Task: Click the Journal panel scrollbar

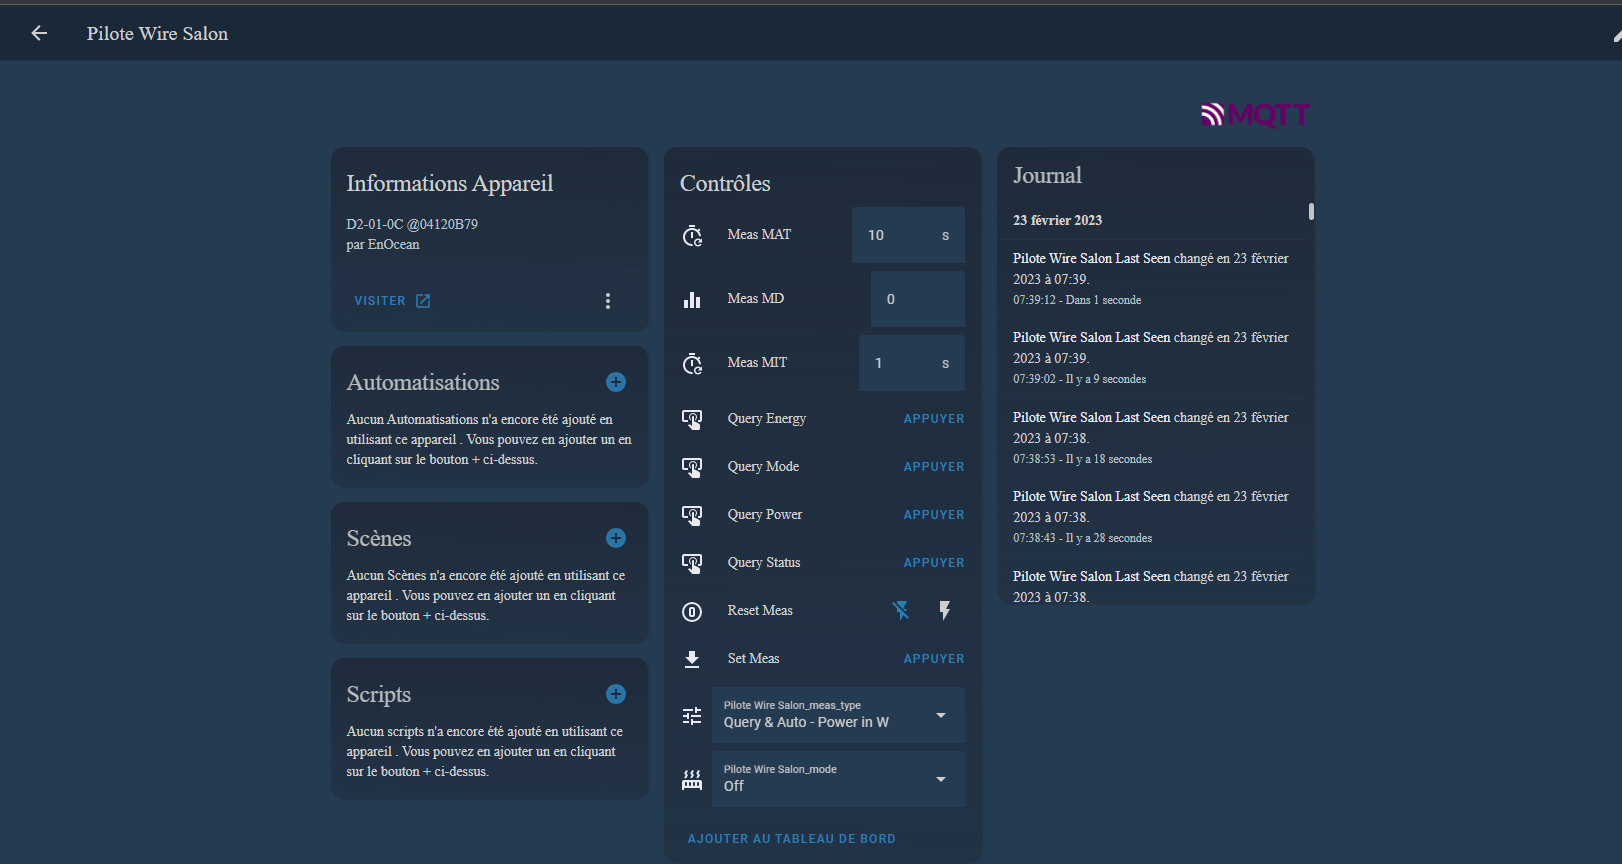Action: point(1311,212)
